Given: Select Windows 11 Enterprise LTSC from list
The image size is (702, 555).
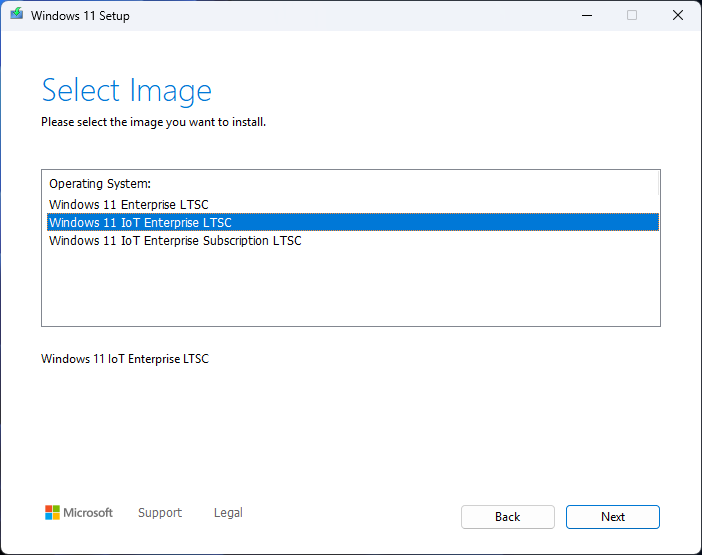Looking at the screenshot, I should pos(128,205).
